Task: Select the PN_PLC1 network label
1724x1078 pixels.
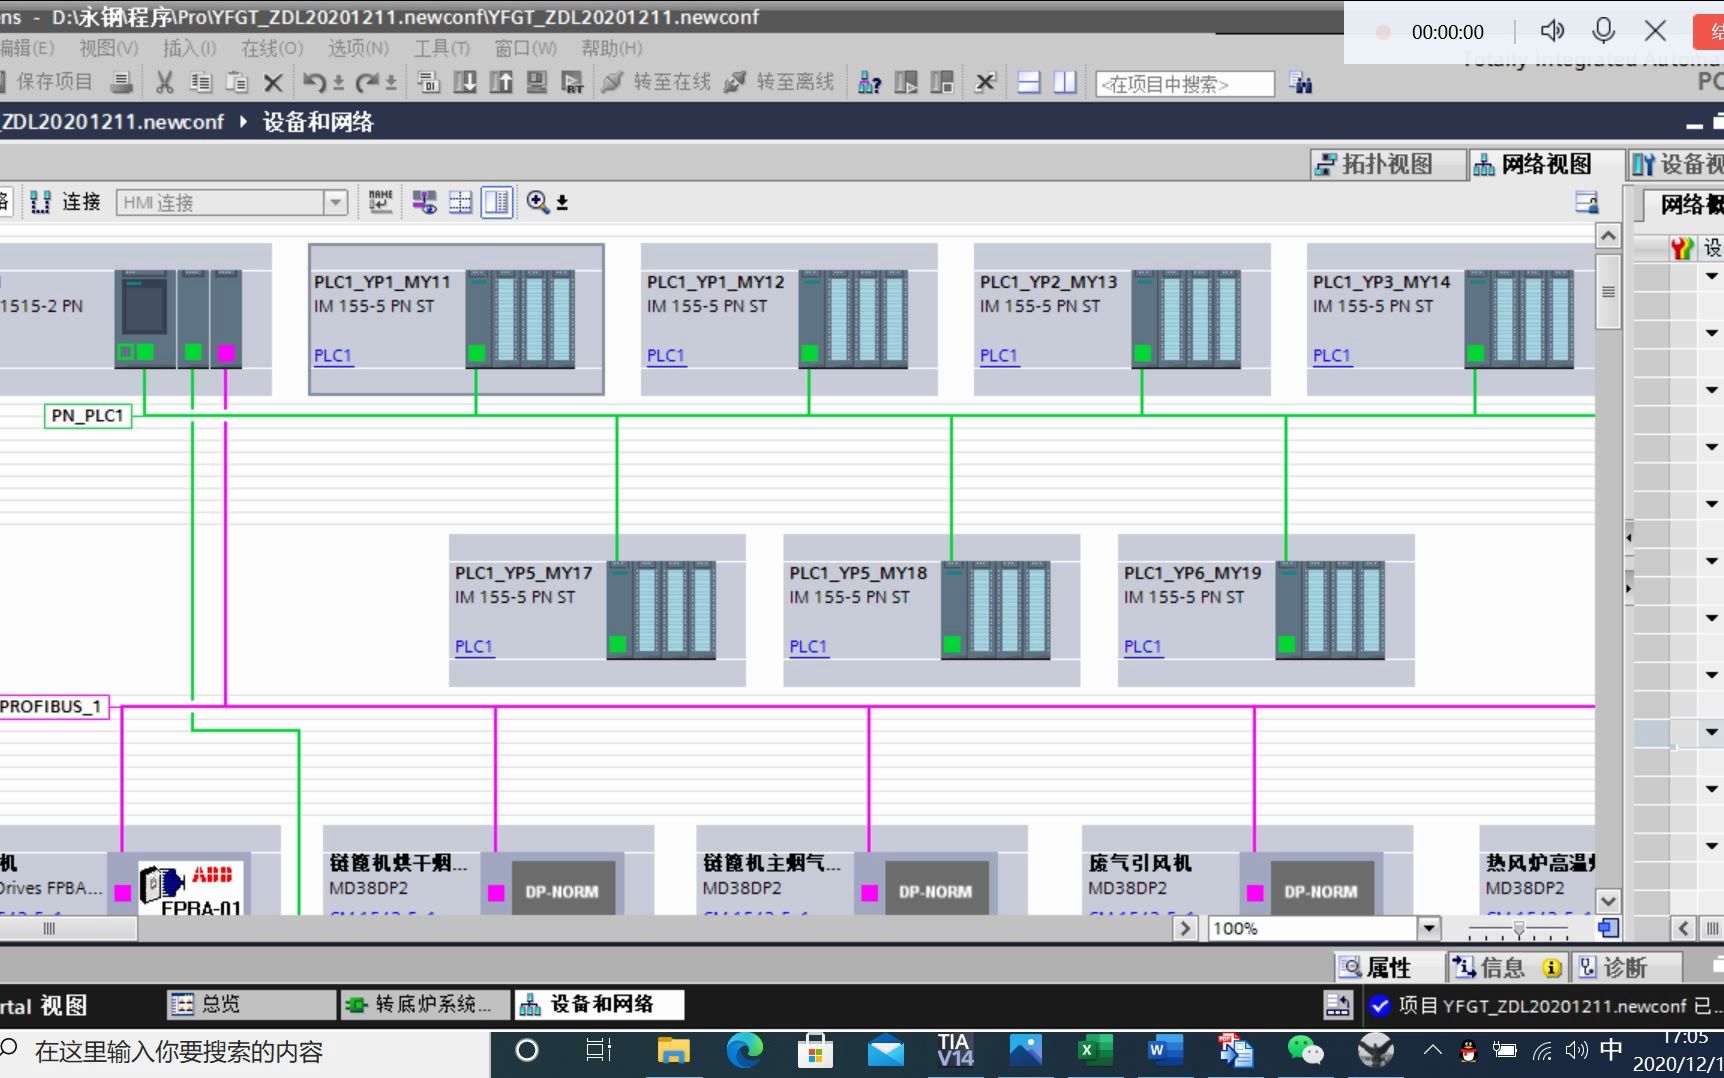Action: point(88,416)
